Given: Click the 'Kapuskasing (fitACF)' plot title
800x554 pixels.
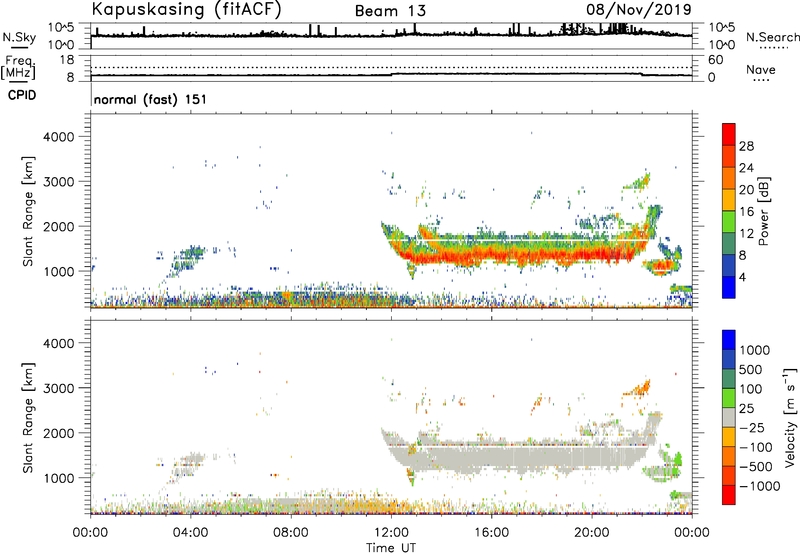Looking at the screenshot, I should click(x=186, y=9).
